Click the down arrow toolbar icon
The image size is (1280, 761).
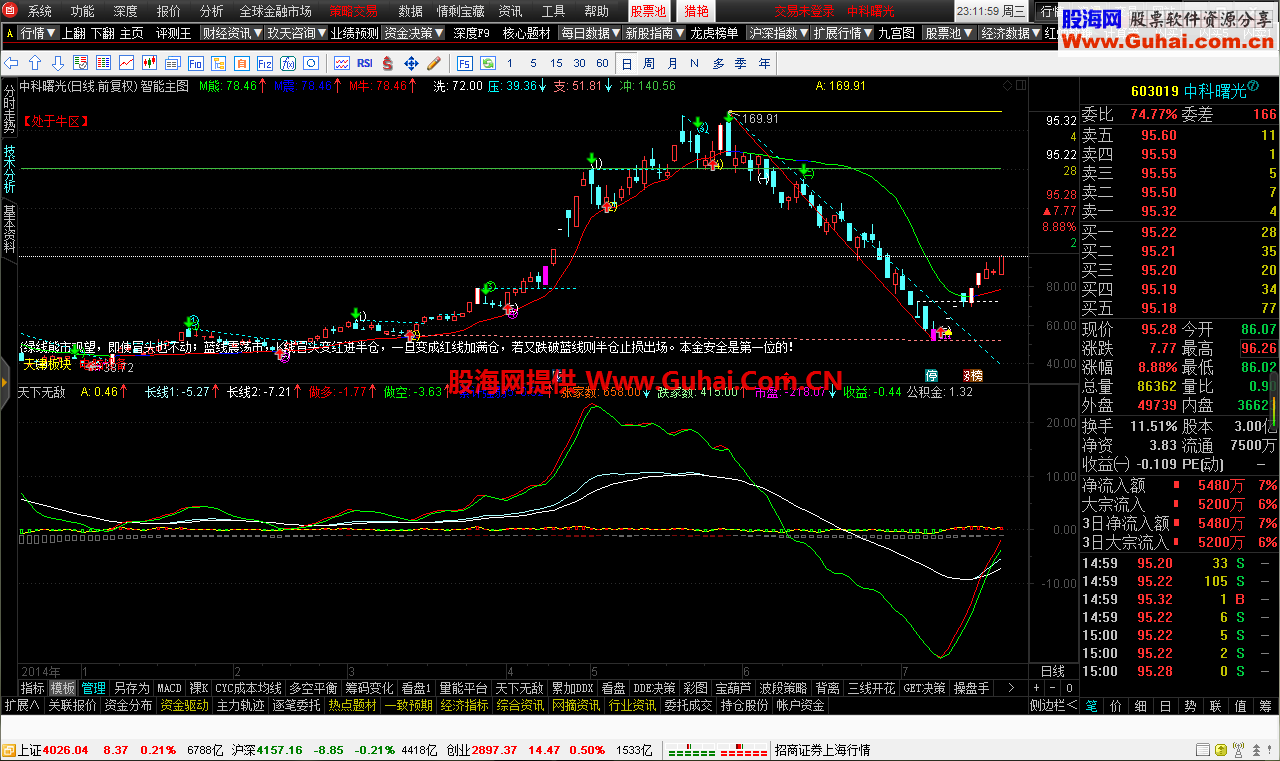coord(58,63)
